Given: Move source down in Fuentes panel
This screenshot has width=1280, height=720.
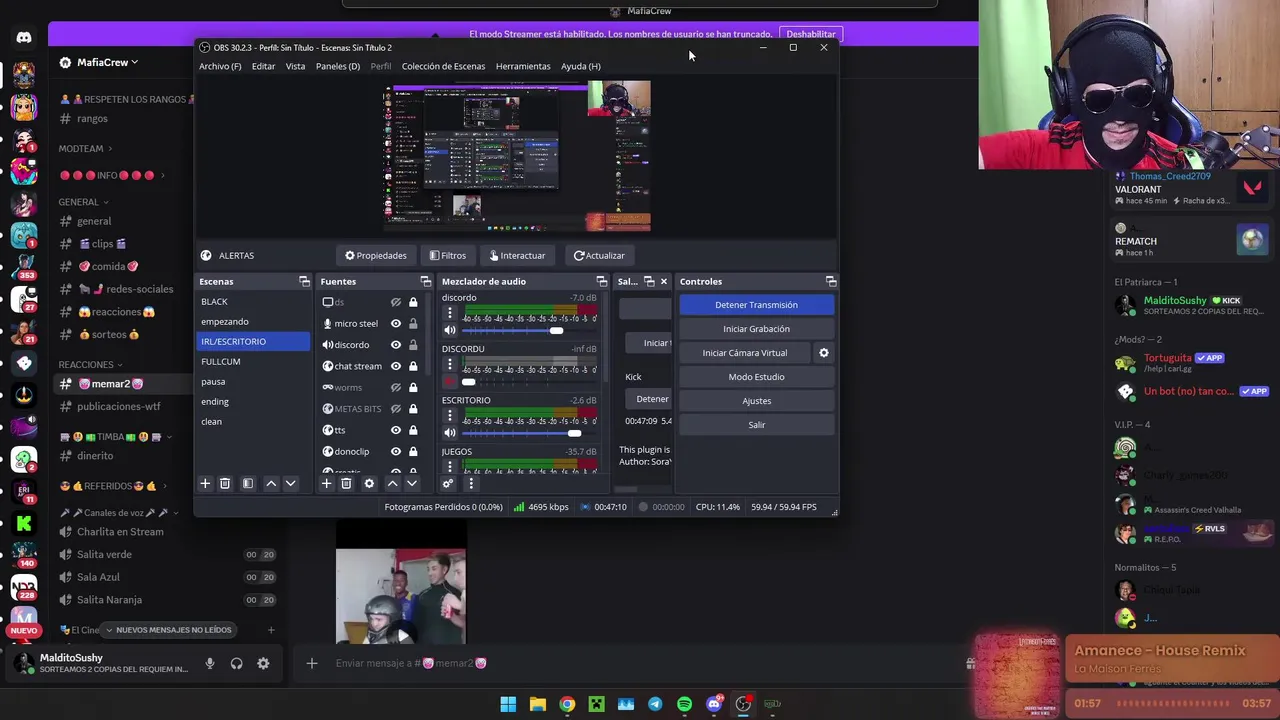Looking at the screenshot, I should pyautogui.click(x=412, y=483).
